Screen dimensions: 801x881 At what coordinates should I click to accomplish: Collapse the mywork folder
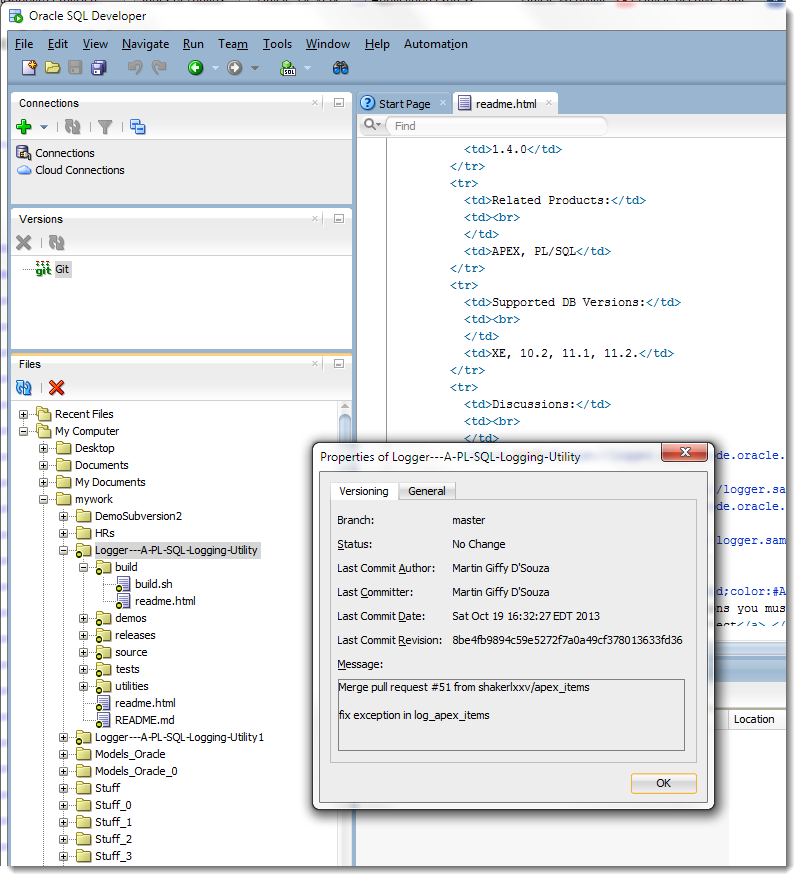(43, 499)
